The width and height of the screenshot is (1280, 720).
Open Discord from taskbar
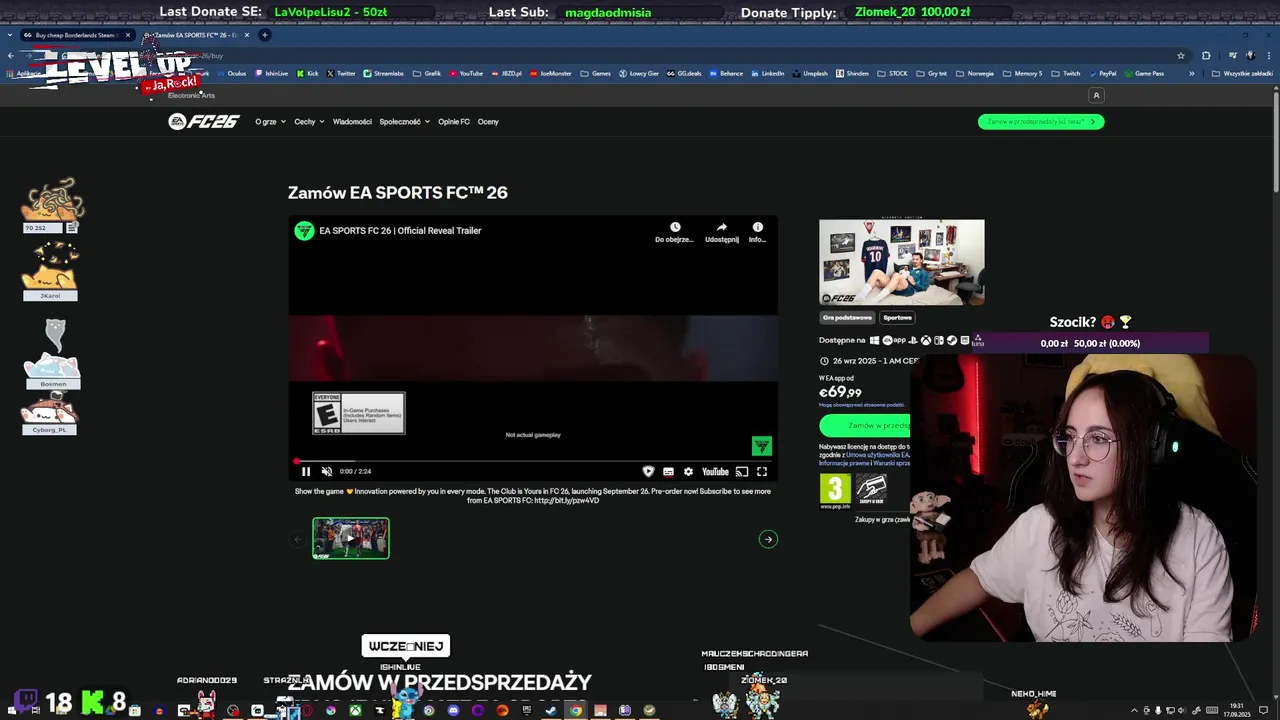pos(453,711)
